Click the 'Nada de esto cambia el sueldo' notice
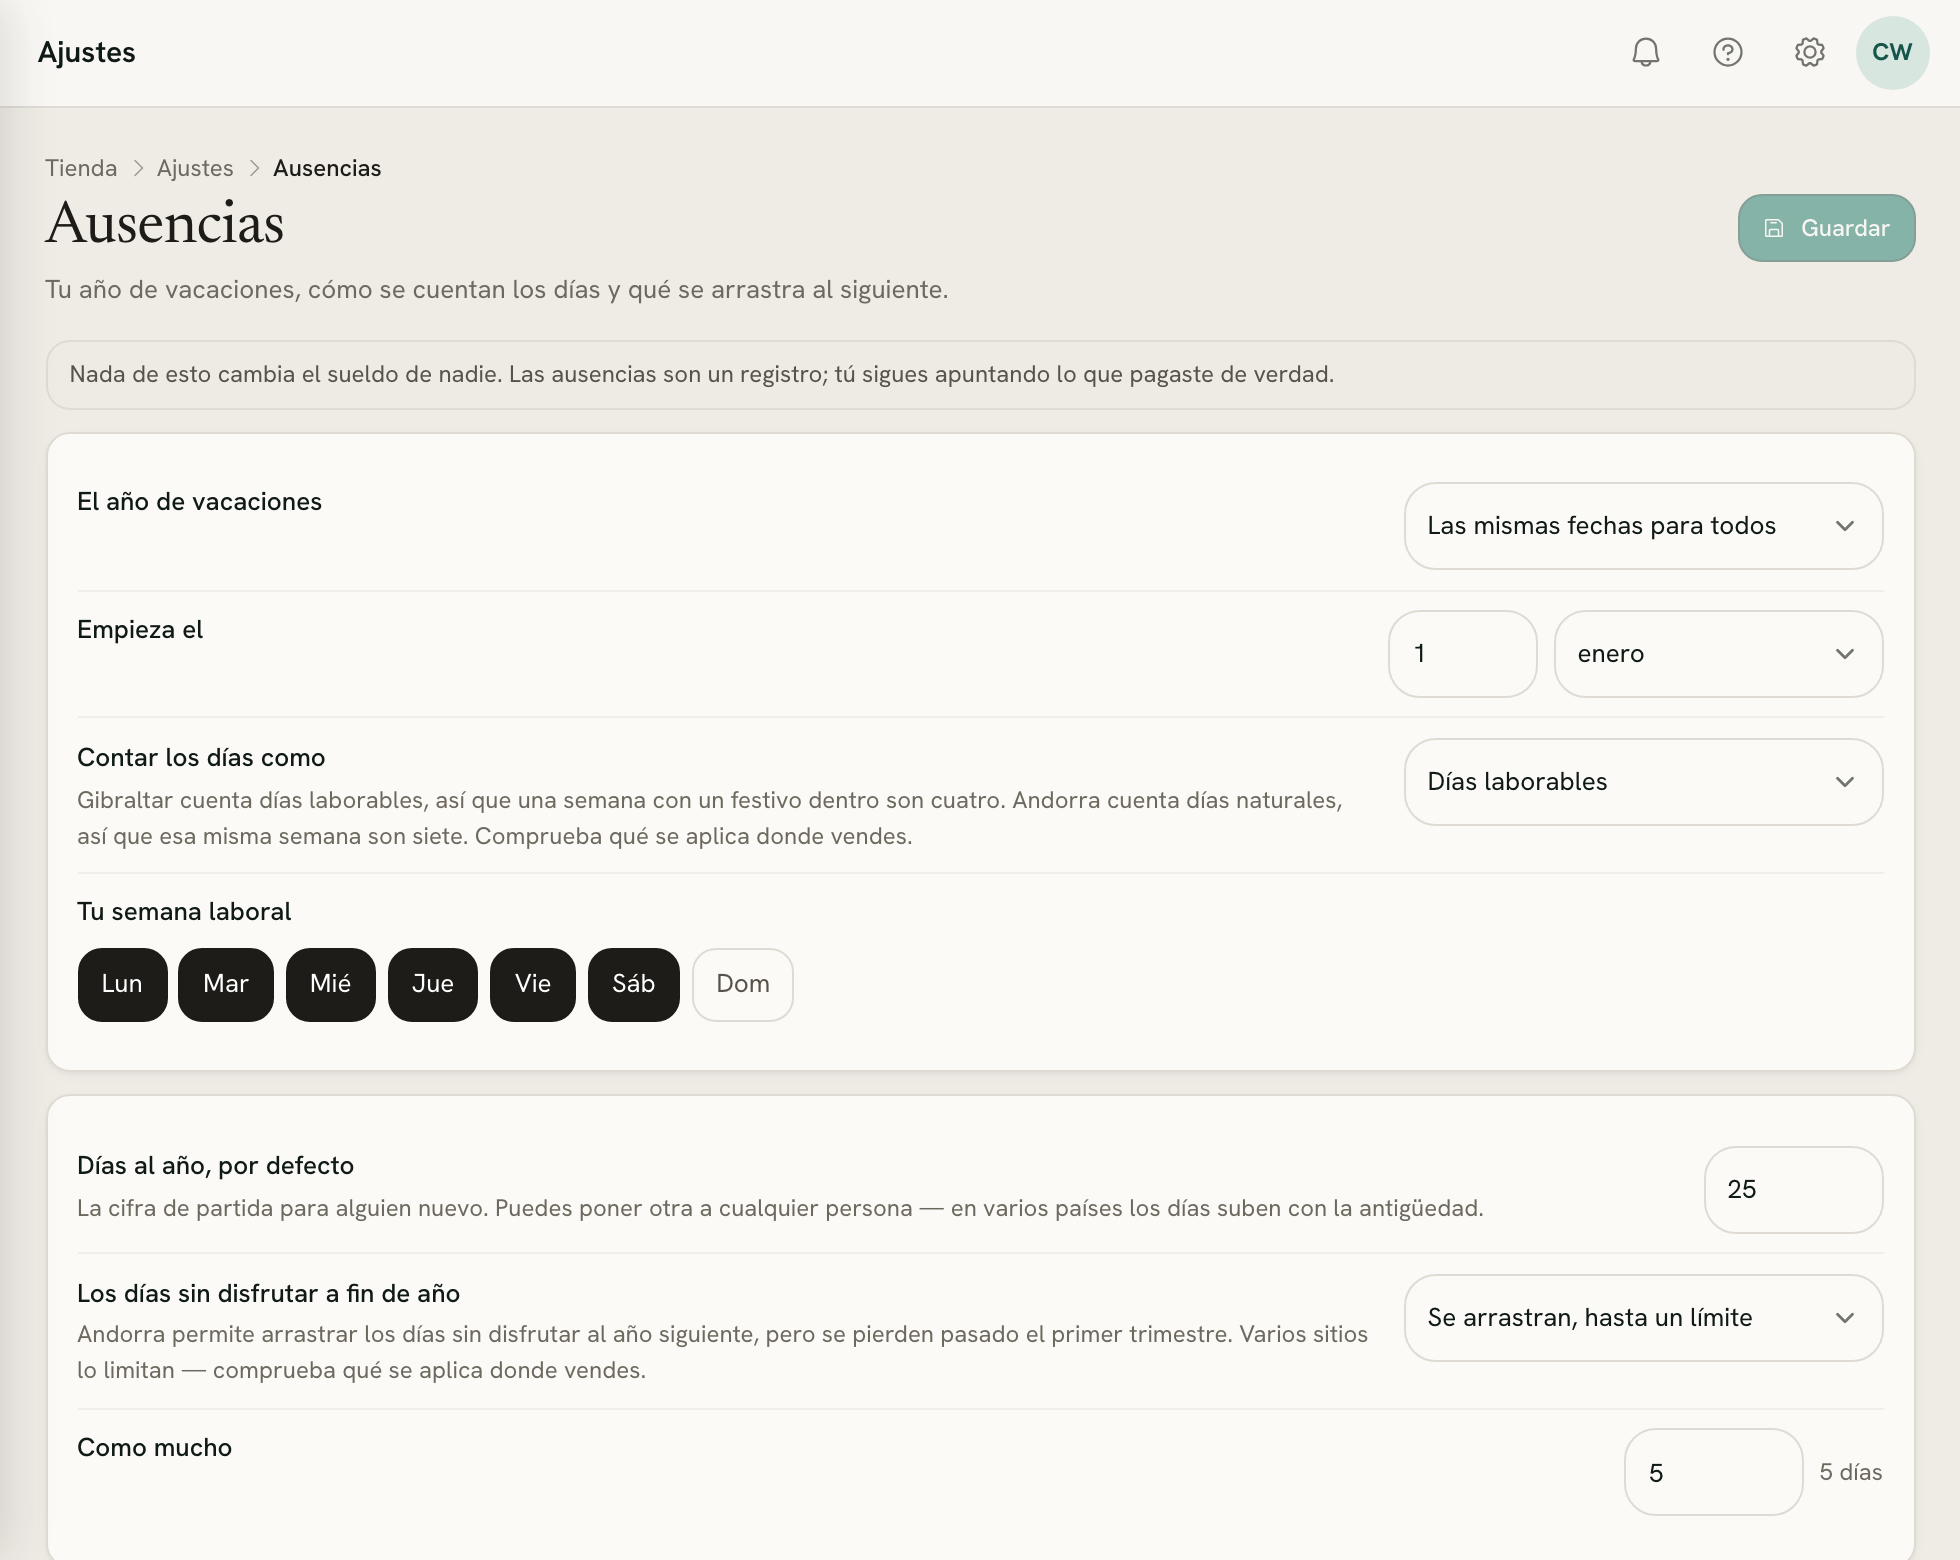1960x1560 pixels. [980, 375]
